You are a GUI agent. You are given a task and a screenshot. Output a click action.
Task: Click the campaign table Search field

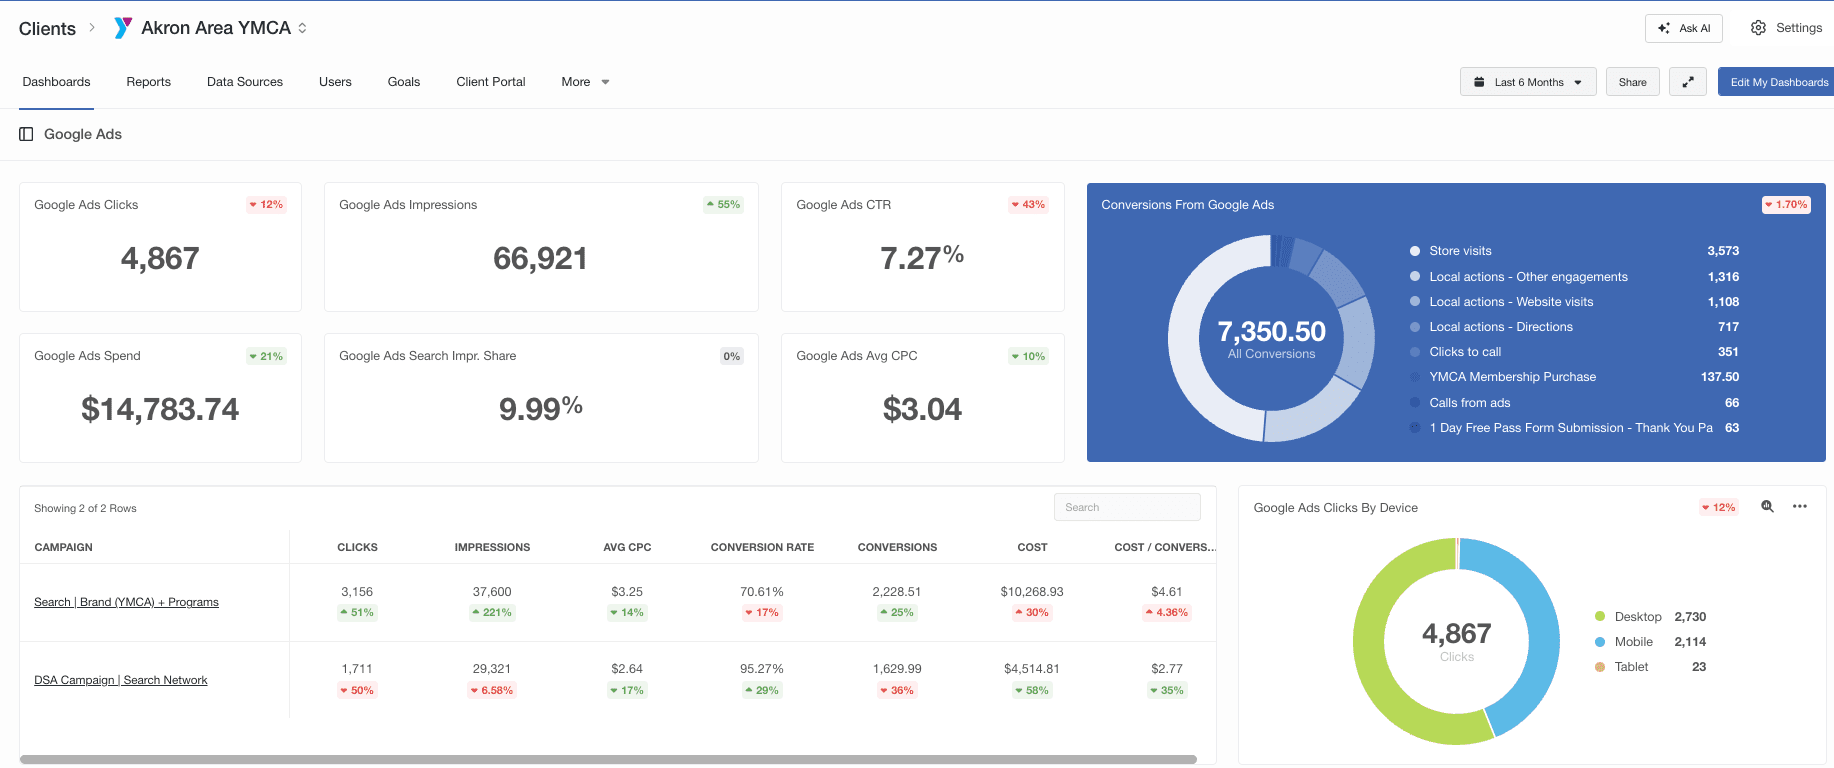(1127, 507)
